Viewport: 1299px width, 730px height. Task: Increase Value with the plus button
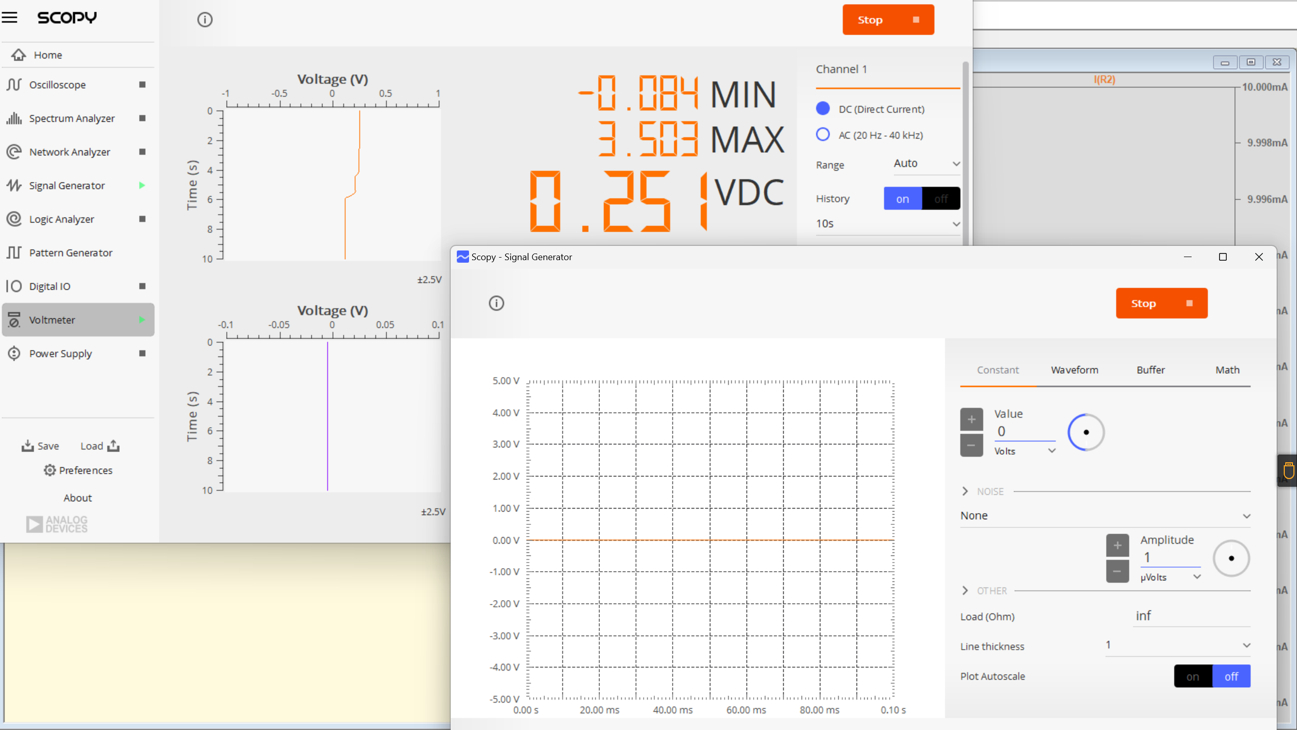tap(971, 419)
